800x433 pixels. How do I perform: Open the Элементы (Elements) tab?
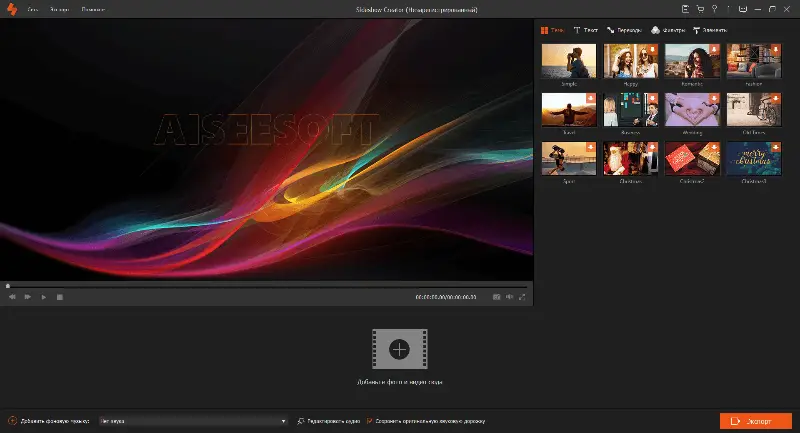[710, 31]
